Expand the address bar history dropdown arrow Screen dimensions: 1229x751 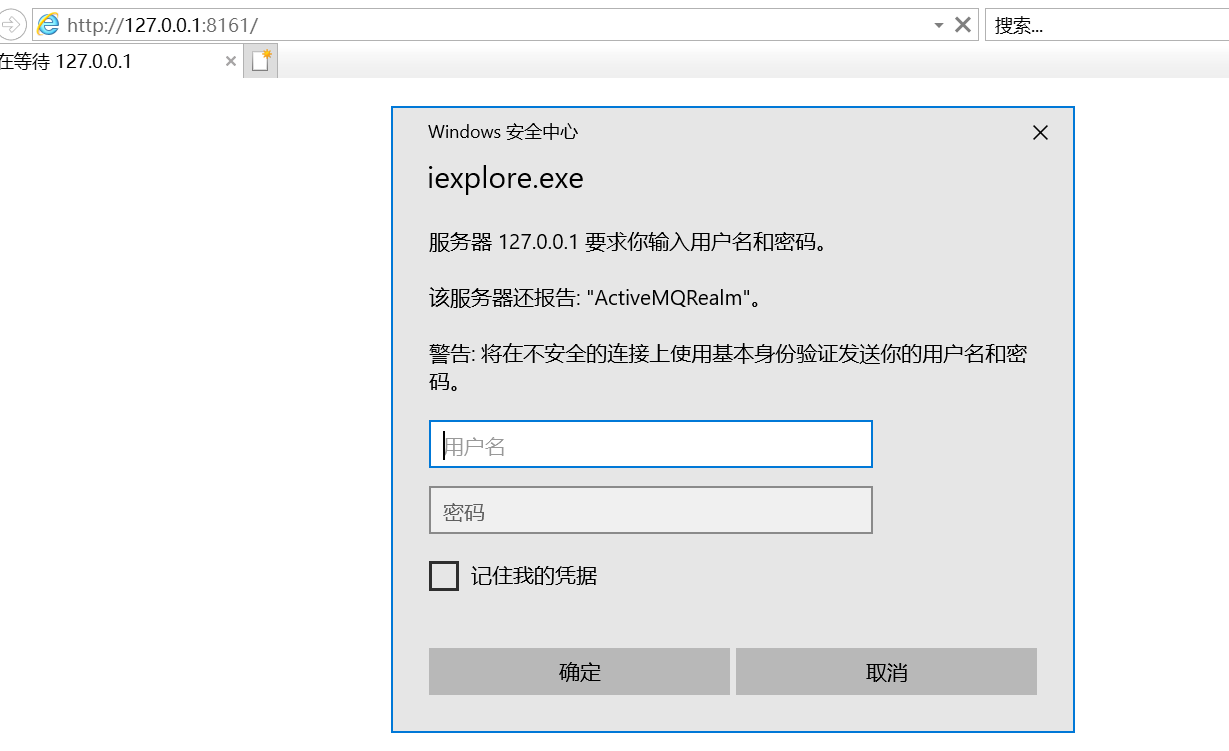point(938,26)
